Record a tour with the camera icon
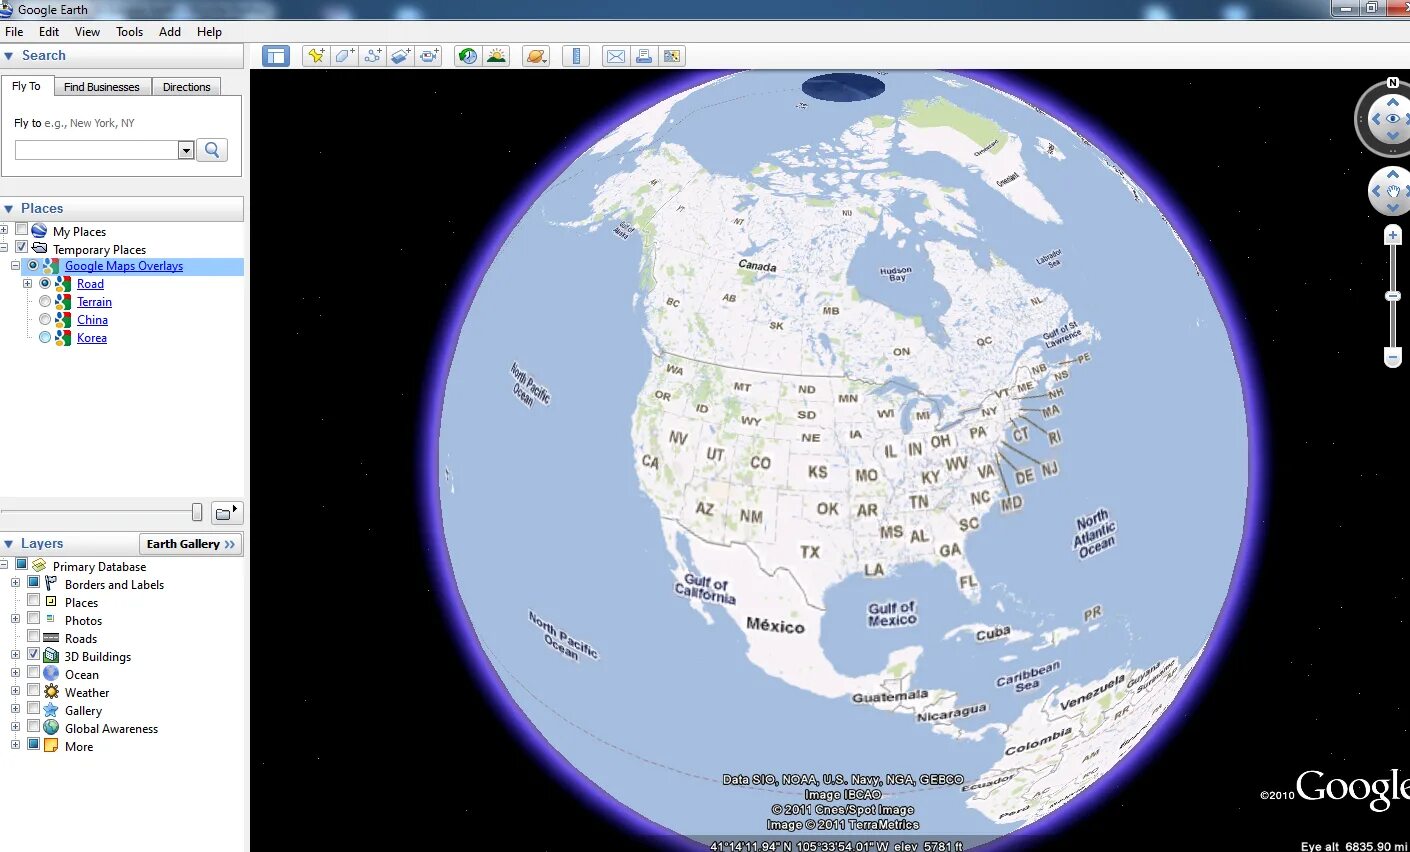 pos(429,56)
